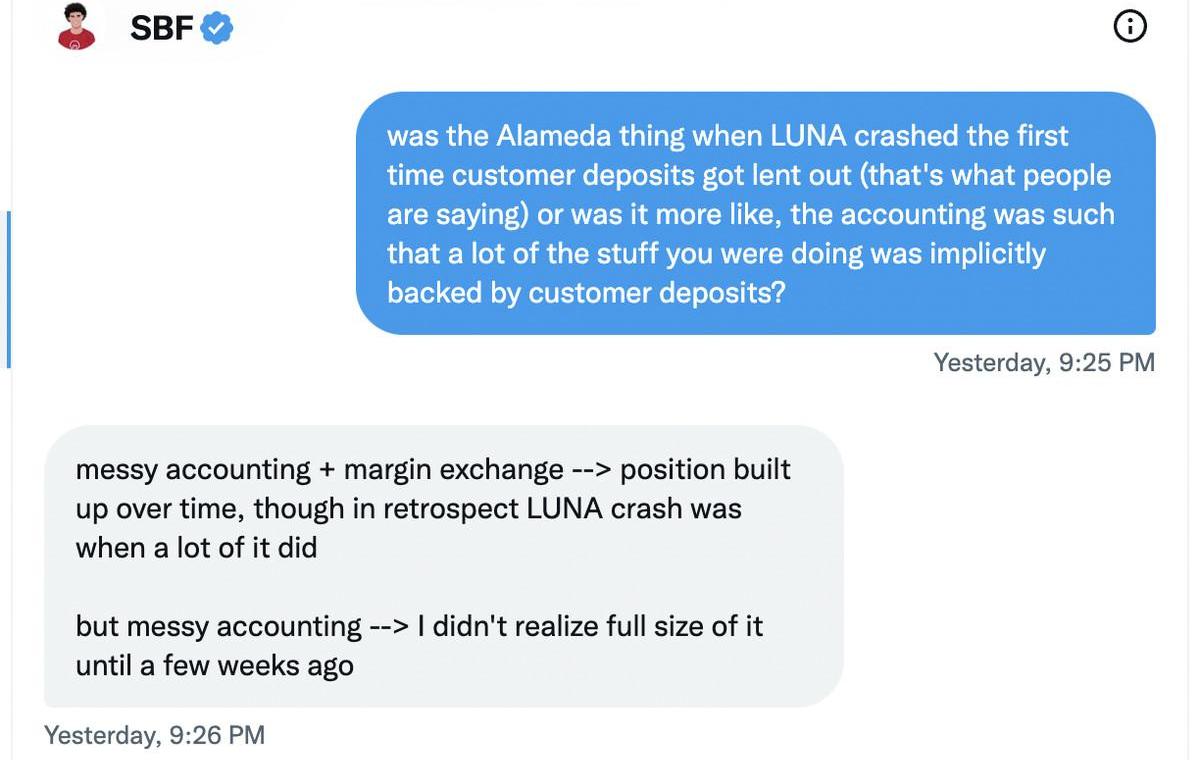Click "LUNA crash was" in the gray reply
Screen dimensions: 1200x760
pos(634,508)
